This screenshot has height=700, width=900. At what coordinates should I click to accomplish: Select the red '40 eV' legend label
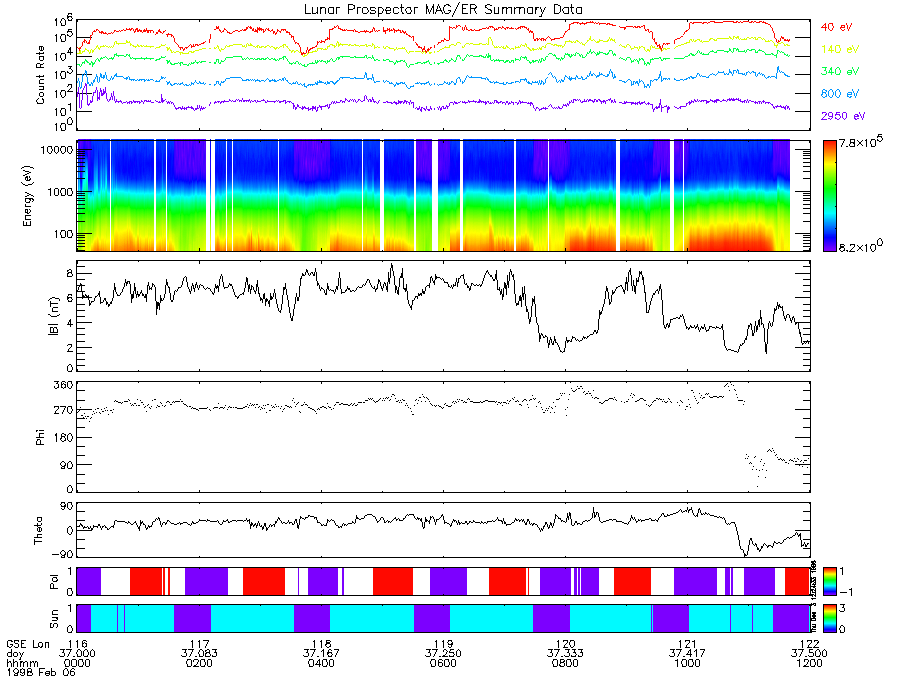pos(836,27)
